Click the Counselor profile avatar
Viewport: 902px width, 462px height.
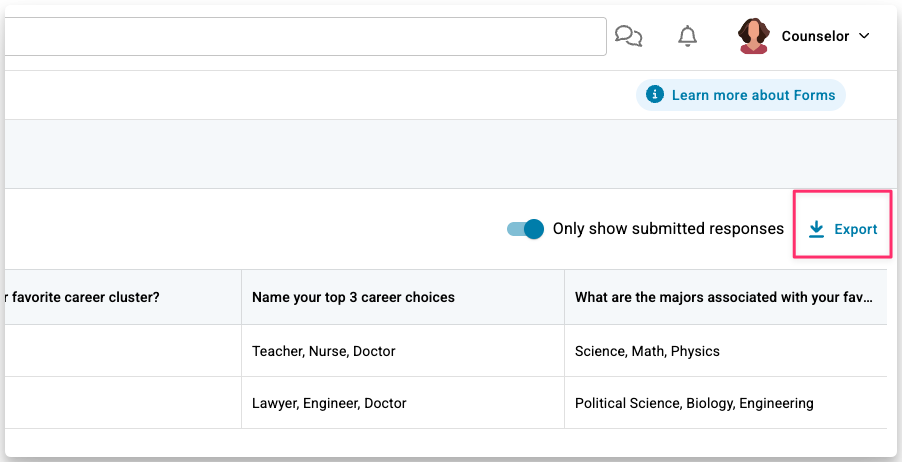754,36
